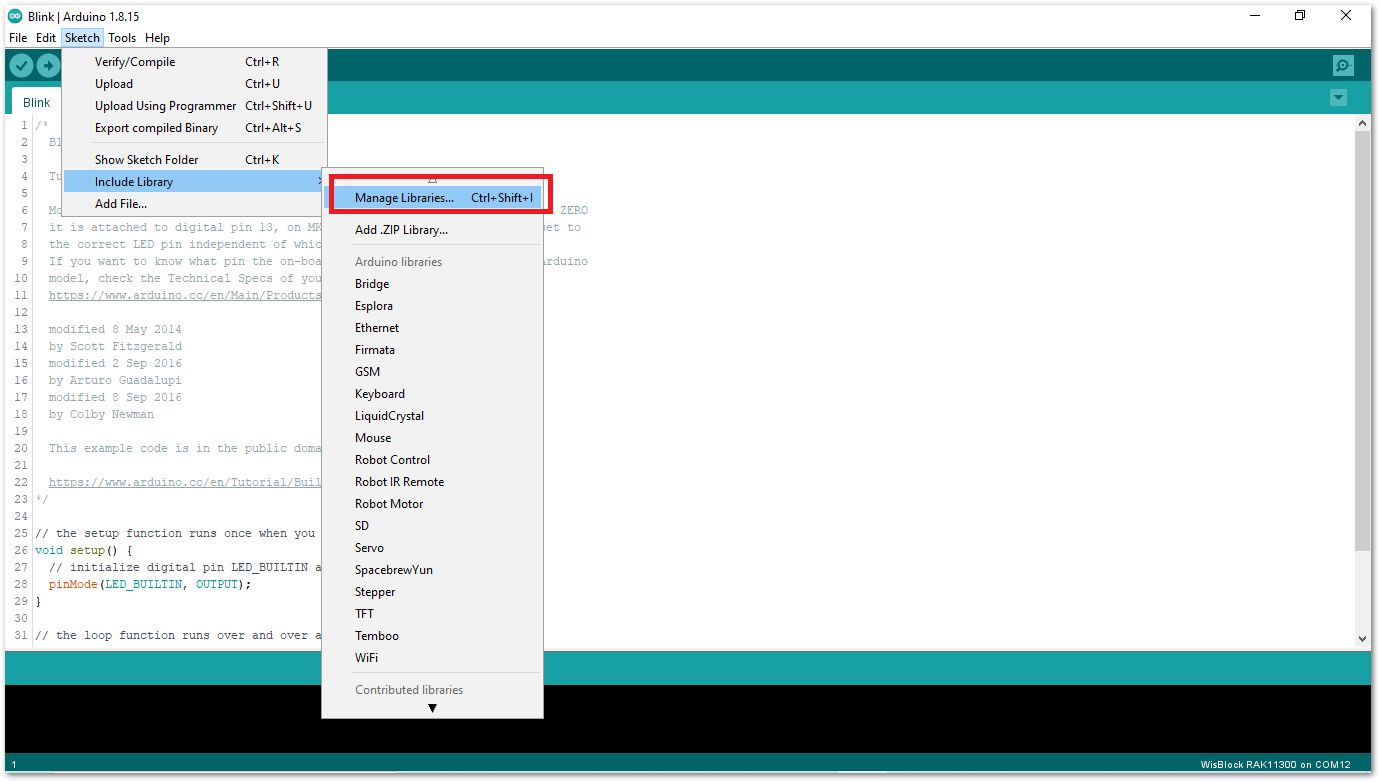The image size is (1380, 782).
Task: Click the editor vertical scrollbar thumb
Action: pyautogui.click(x=1362, y=340)
